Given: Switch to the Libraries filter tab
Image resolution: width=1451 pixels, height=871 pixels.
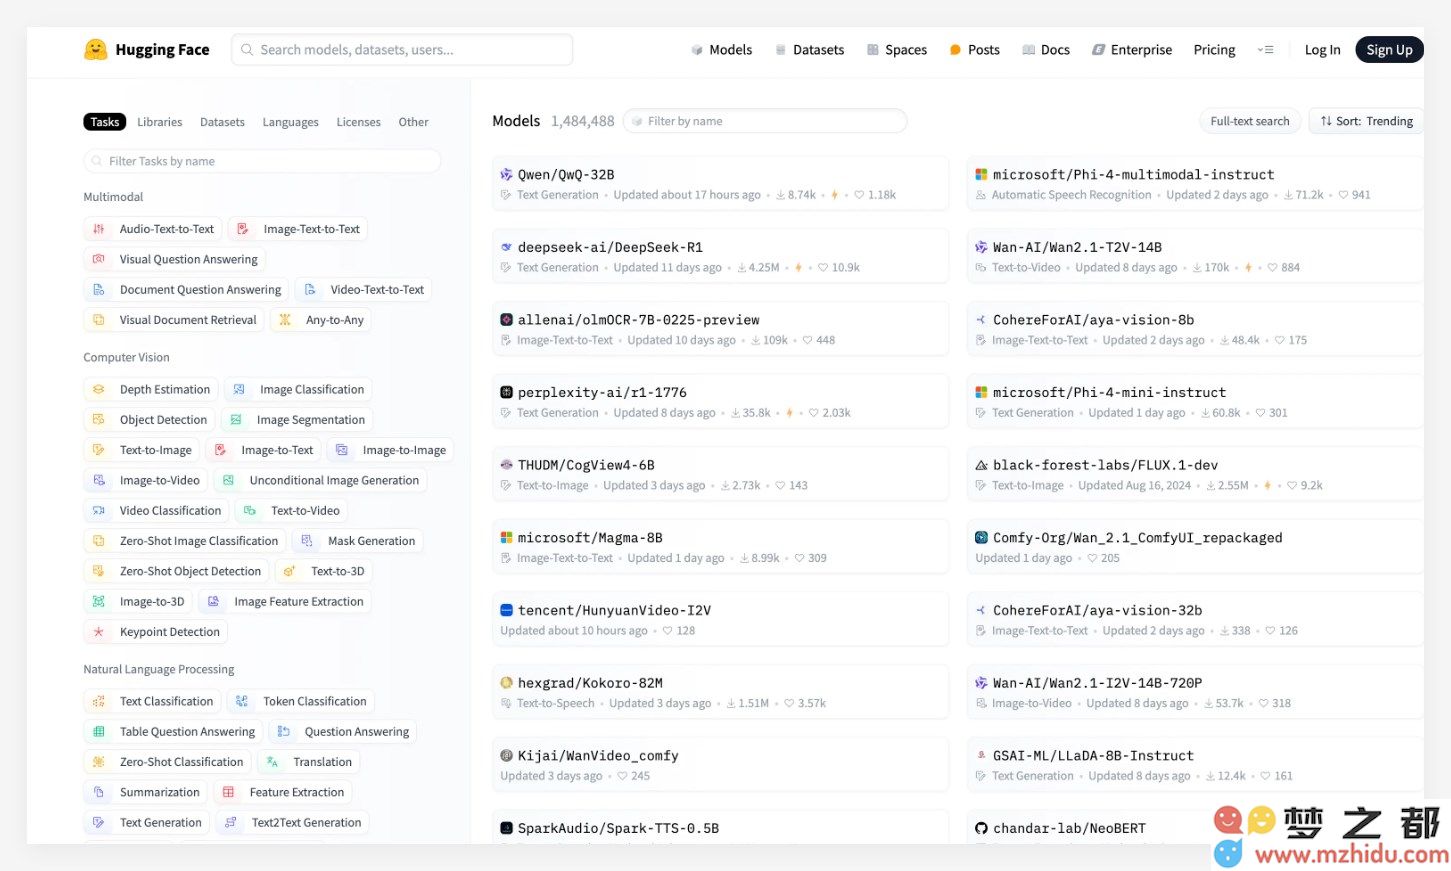Looking at the screenshot, I should (160, 122).
